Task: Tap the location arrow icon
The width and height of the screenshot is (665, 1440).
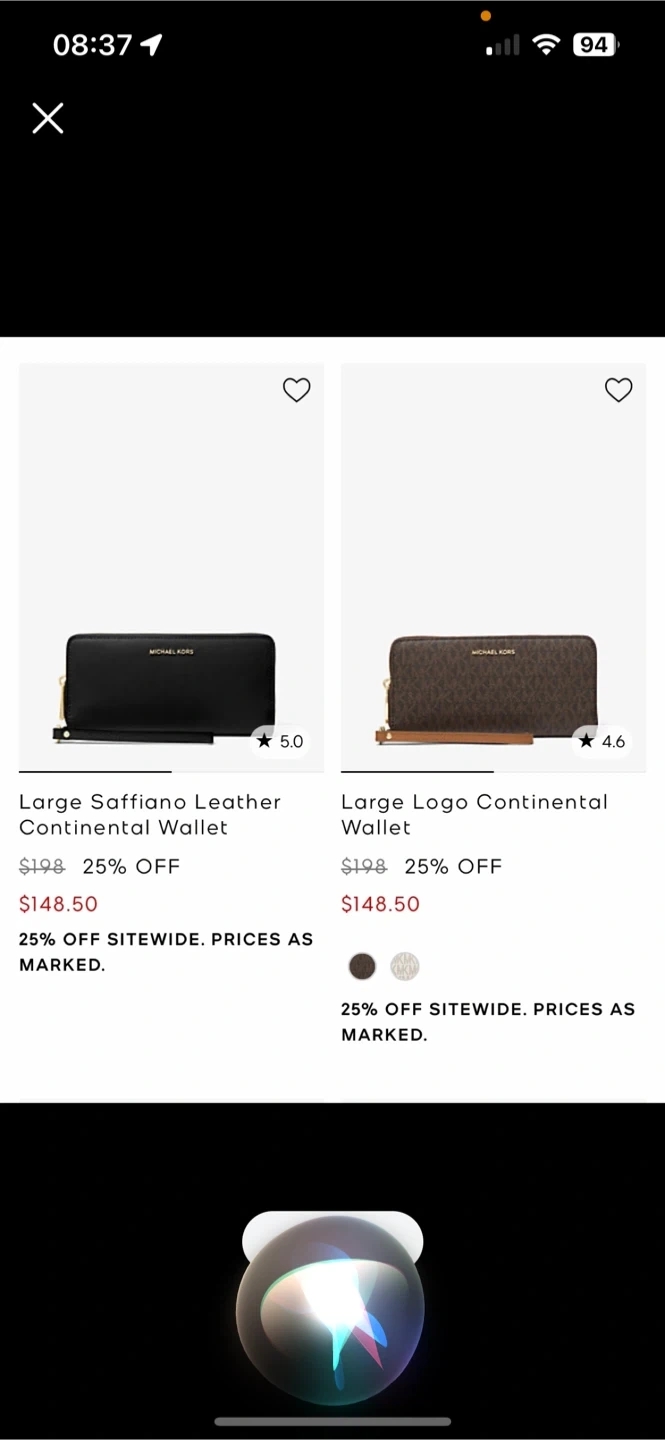Action: (151, 45)
